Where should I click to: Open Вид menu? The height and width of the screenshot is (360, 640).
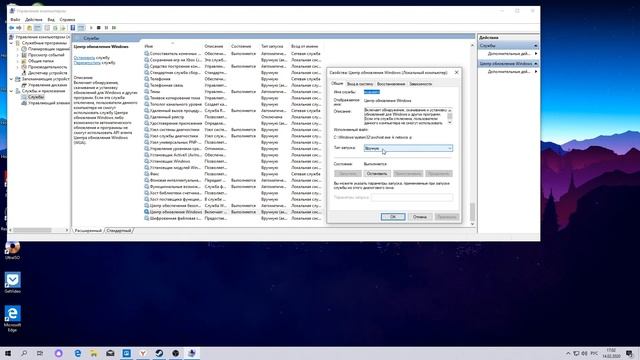[x=51, y=20]
